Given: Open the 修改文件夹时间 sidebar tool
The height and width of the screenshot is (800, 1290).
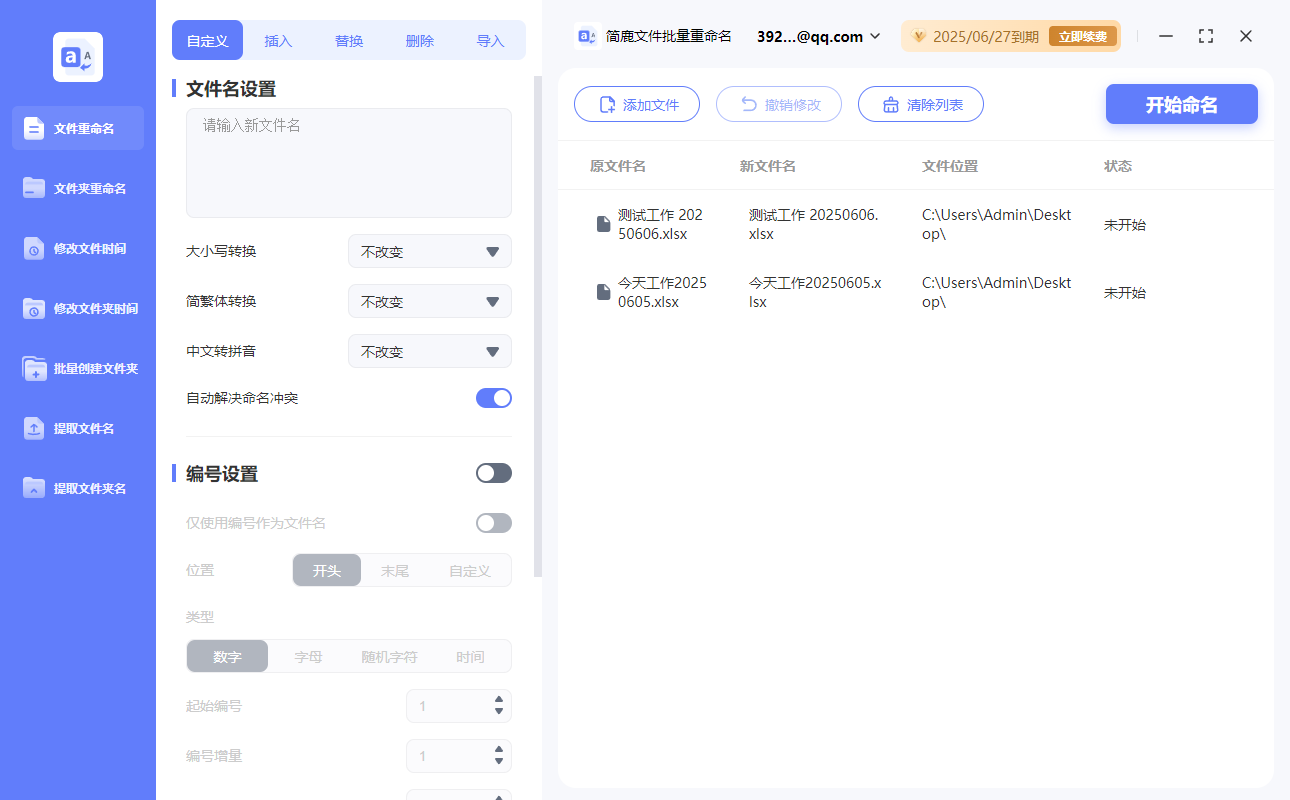Looking at the screenshot, I should click(77, 308).
